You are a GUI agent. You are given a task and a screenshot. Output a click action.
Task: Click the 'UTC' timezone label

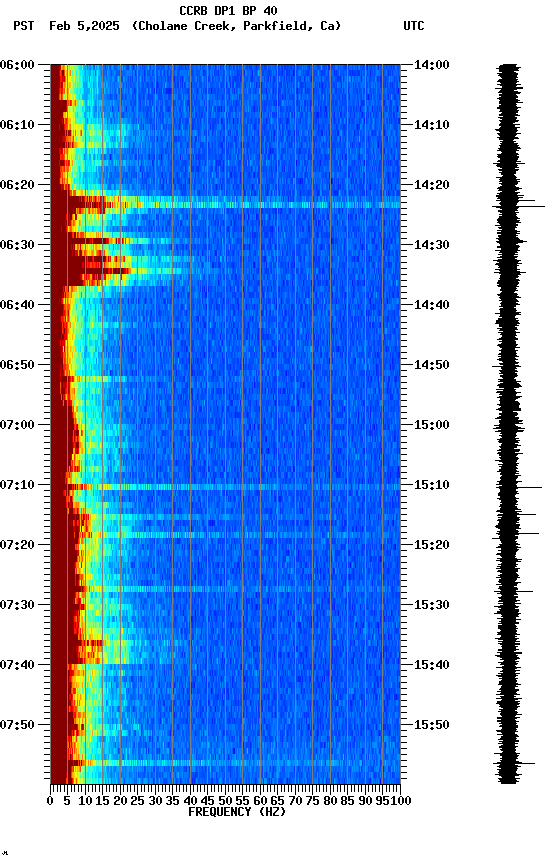414,26
